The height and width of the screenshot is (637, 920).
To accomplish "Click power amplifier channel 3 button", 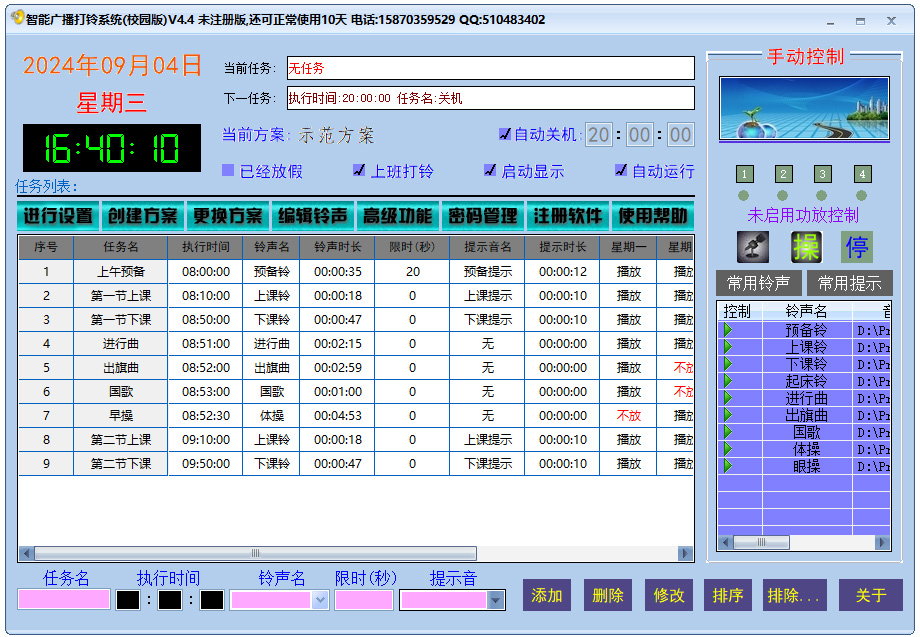I will click(822, 173).
